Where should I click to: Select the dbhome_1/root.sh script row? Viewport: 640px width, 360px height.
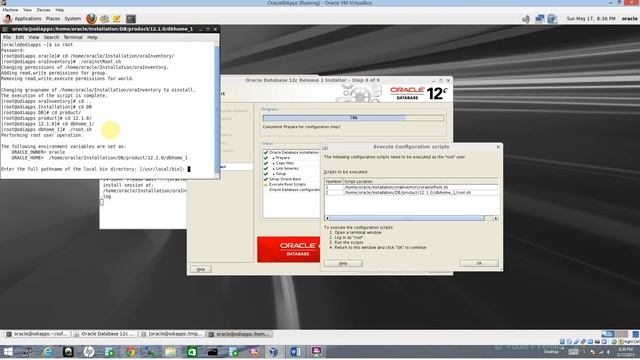[411, 192]
